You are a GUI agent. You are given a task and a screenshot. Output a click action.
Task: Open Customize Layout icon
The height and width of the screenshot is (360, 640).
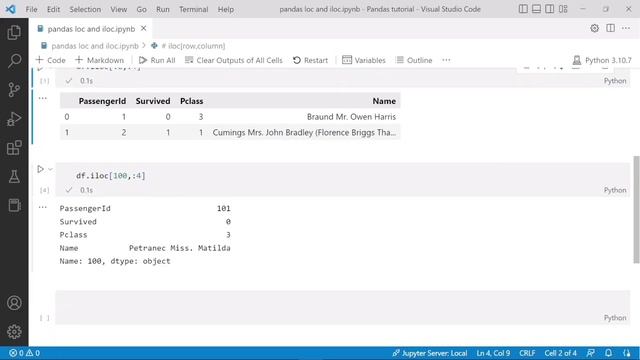click(x=563, y=9)
